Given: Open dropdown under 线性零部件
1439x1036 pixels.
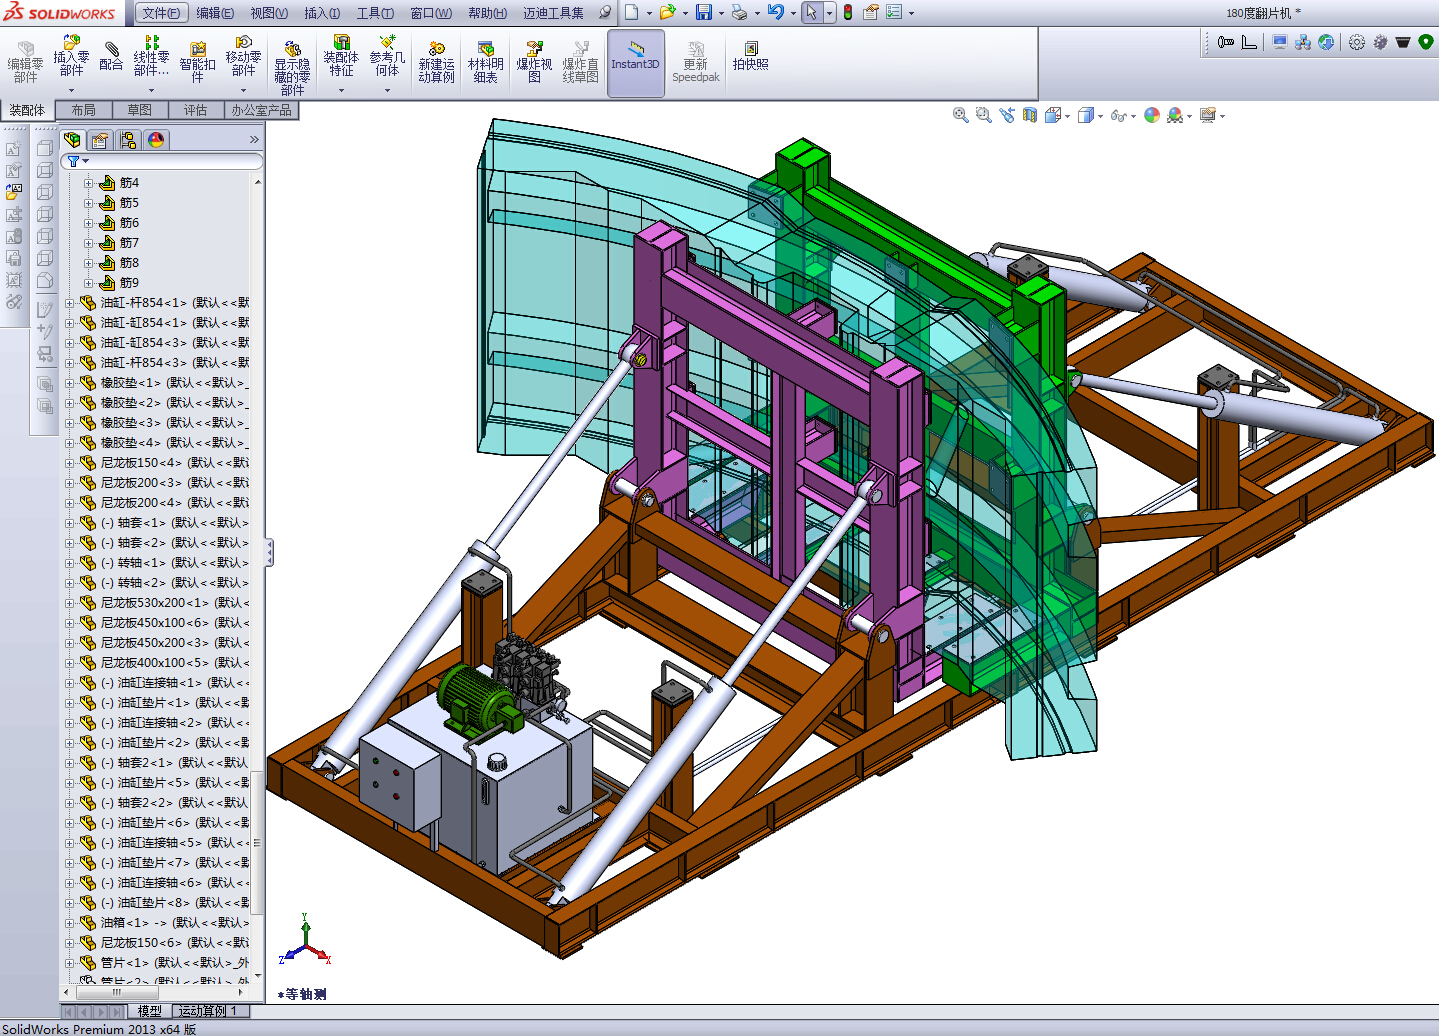Looking at the screenshot, I should pyautogui.click(x=151, y=91).
